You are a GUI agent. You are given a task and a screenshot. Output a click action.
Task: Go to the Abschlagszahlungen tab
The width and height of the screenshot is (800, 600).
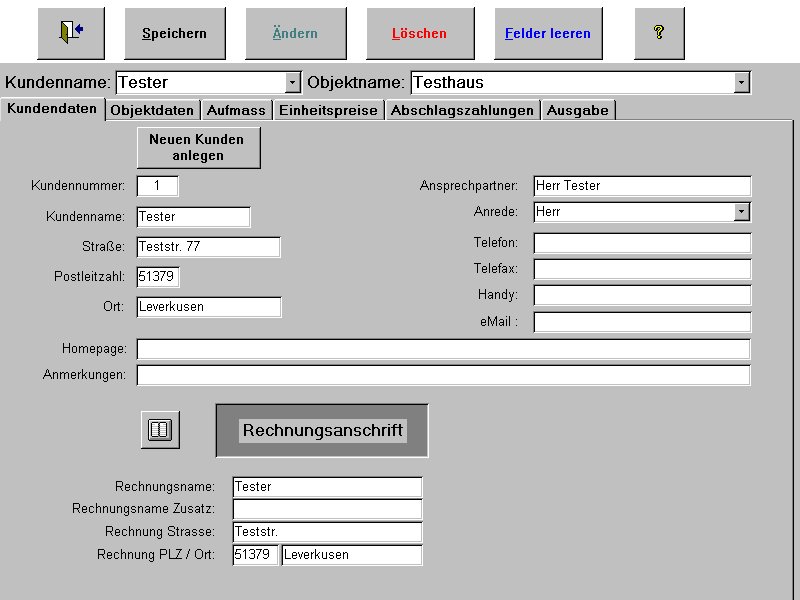pos(462,110)
